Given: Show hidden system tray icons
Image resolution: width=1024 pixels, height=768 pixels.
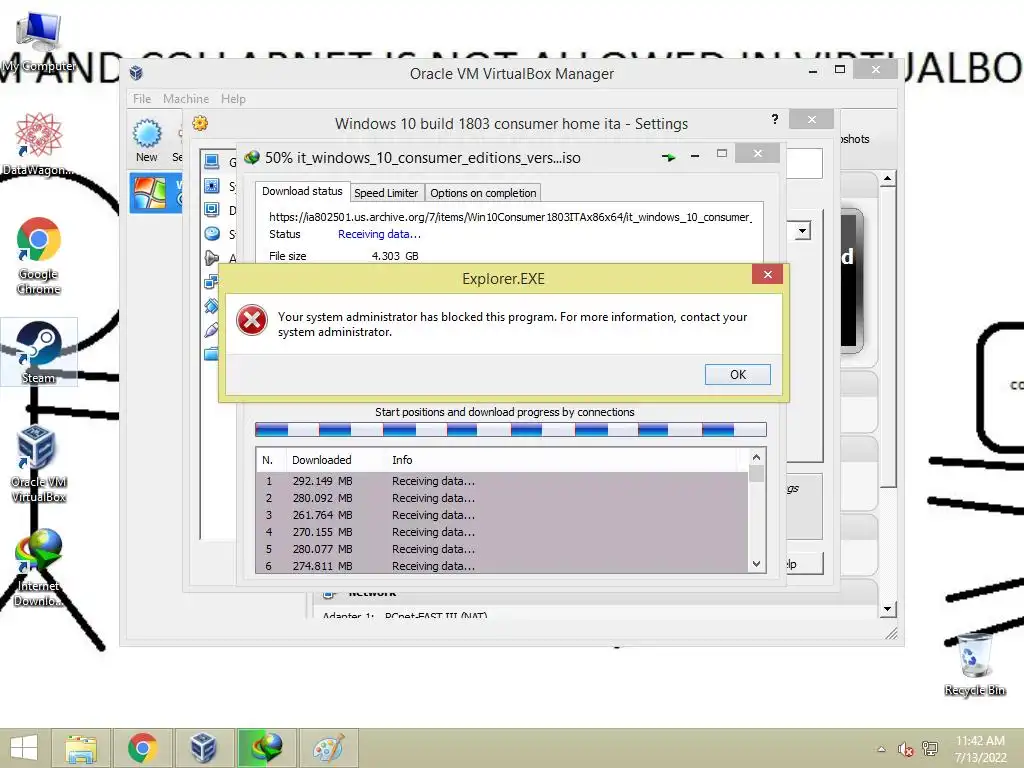Looking at the screenshot, I should (881, 749).
